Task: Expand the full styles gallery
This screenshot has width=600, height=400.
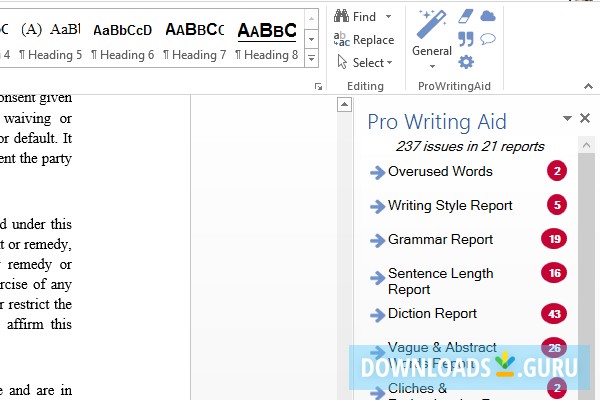Action: 311,59
